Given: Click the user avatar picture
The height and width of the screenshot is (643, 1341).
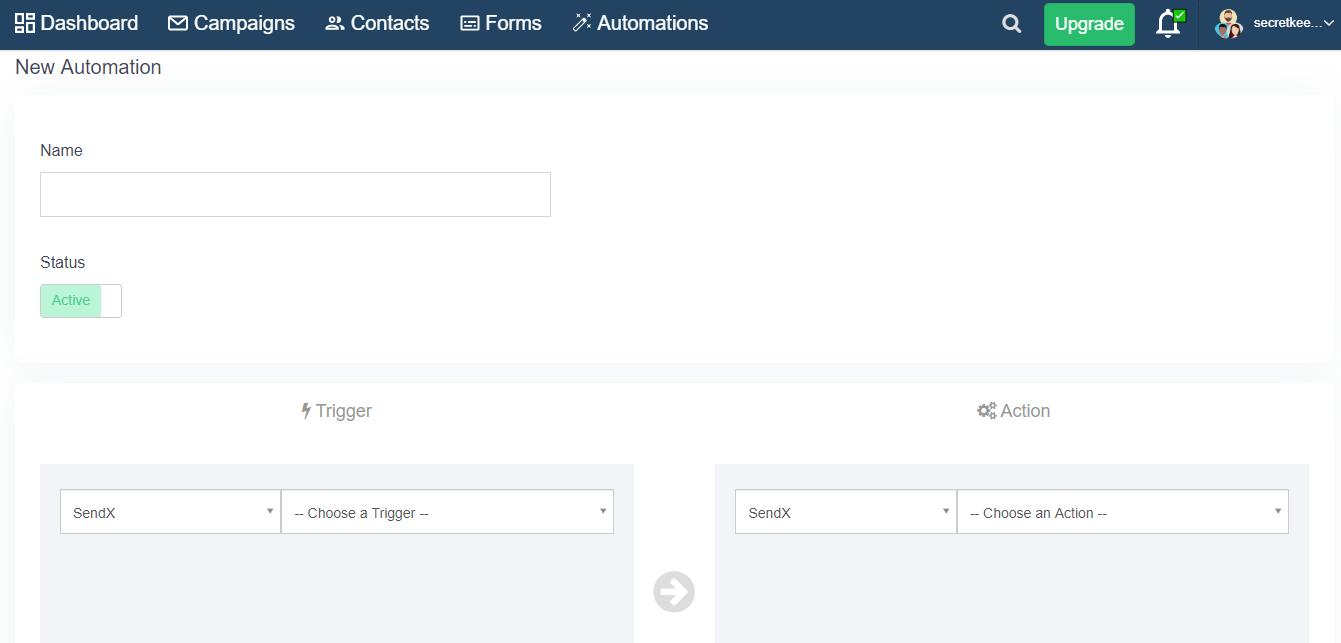Looking at the screenshot, I should pyautogui.click(x=1228, y=24).
